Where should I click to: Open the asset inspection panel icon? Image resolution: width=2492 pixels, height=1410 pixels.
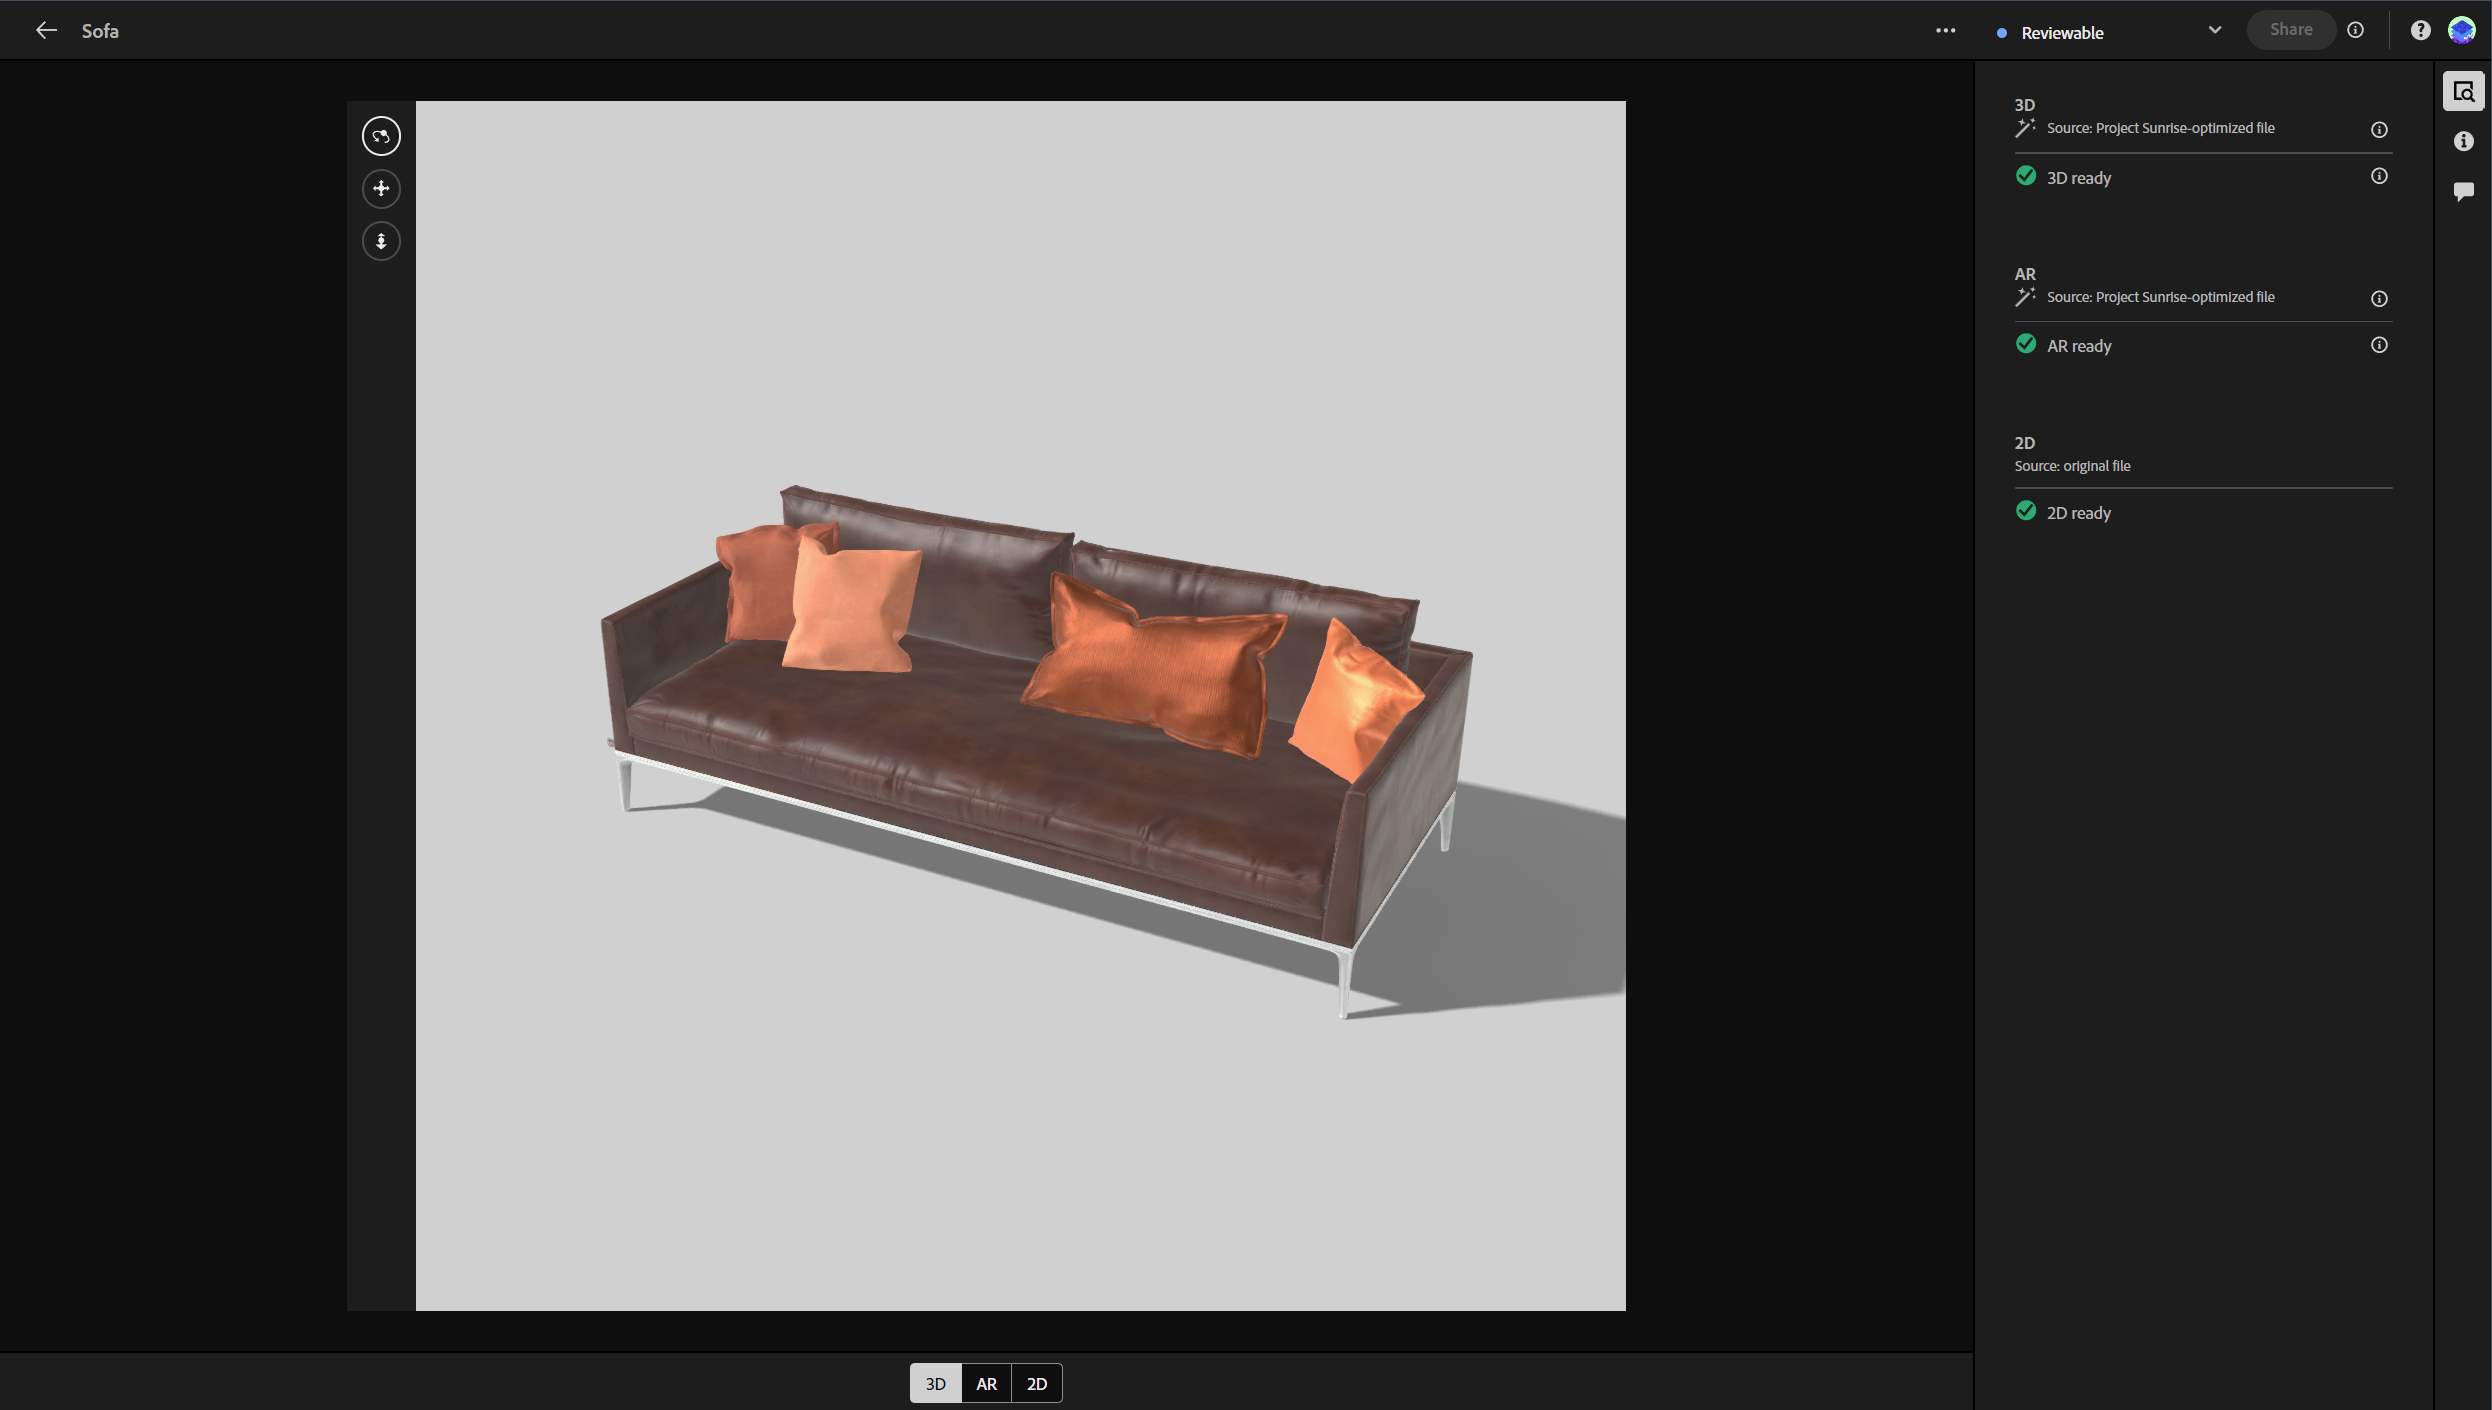[2463, 92]
